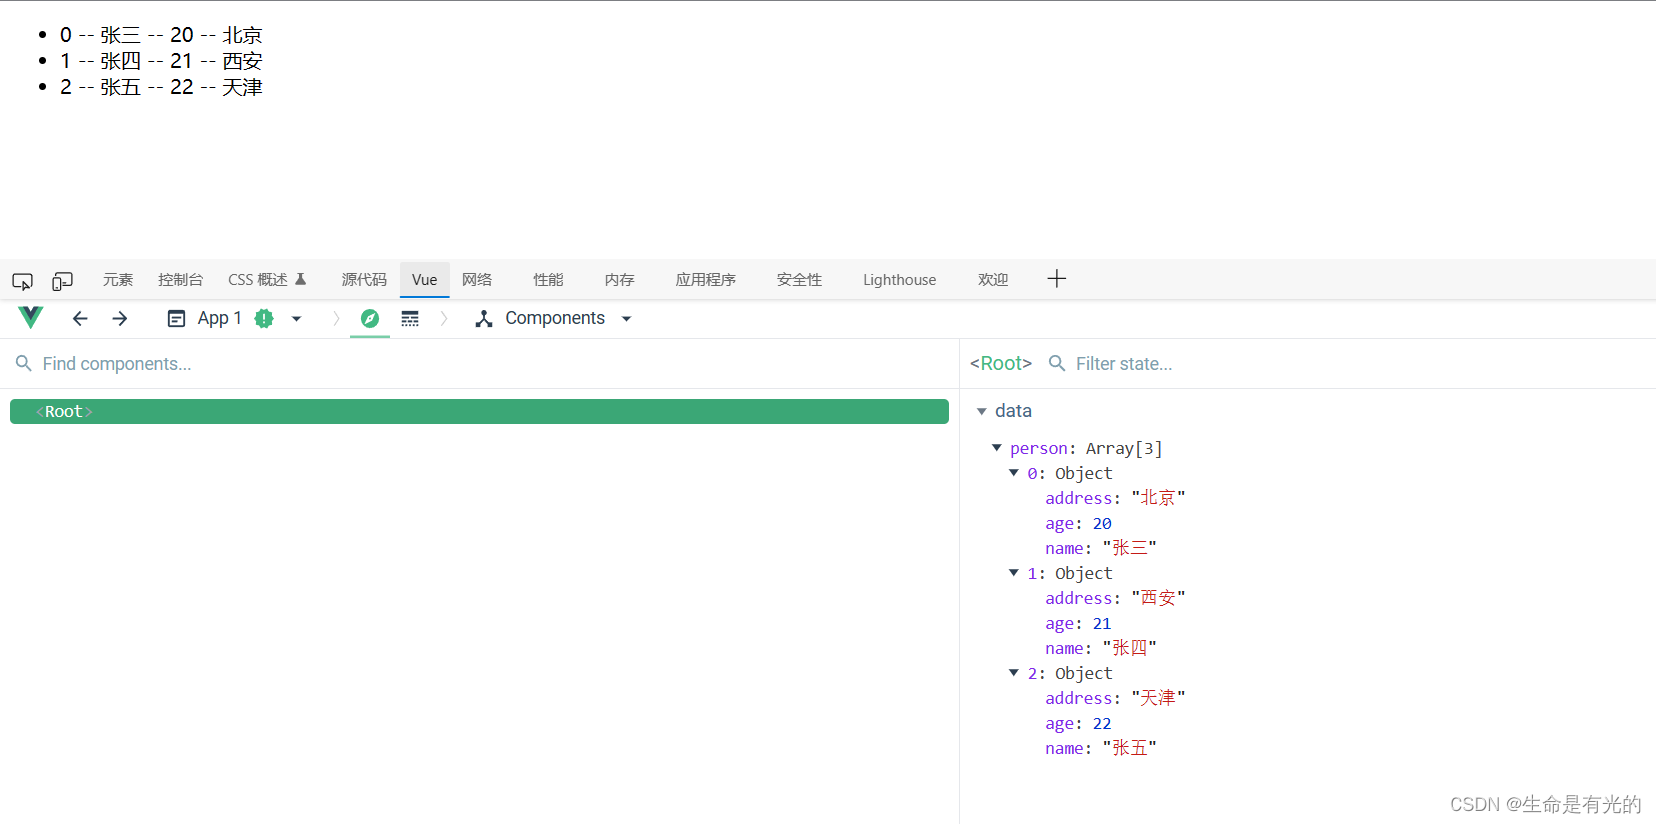Click address value "天津"
Image resolution: width=1656 pixels, height=824 pixels.
[1158, 698]
